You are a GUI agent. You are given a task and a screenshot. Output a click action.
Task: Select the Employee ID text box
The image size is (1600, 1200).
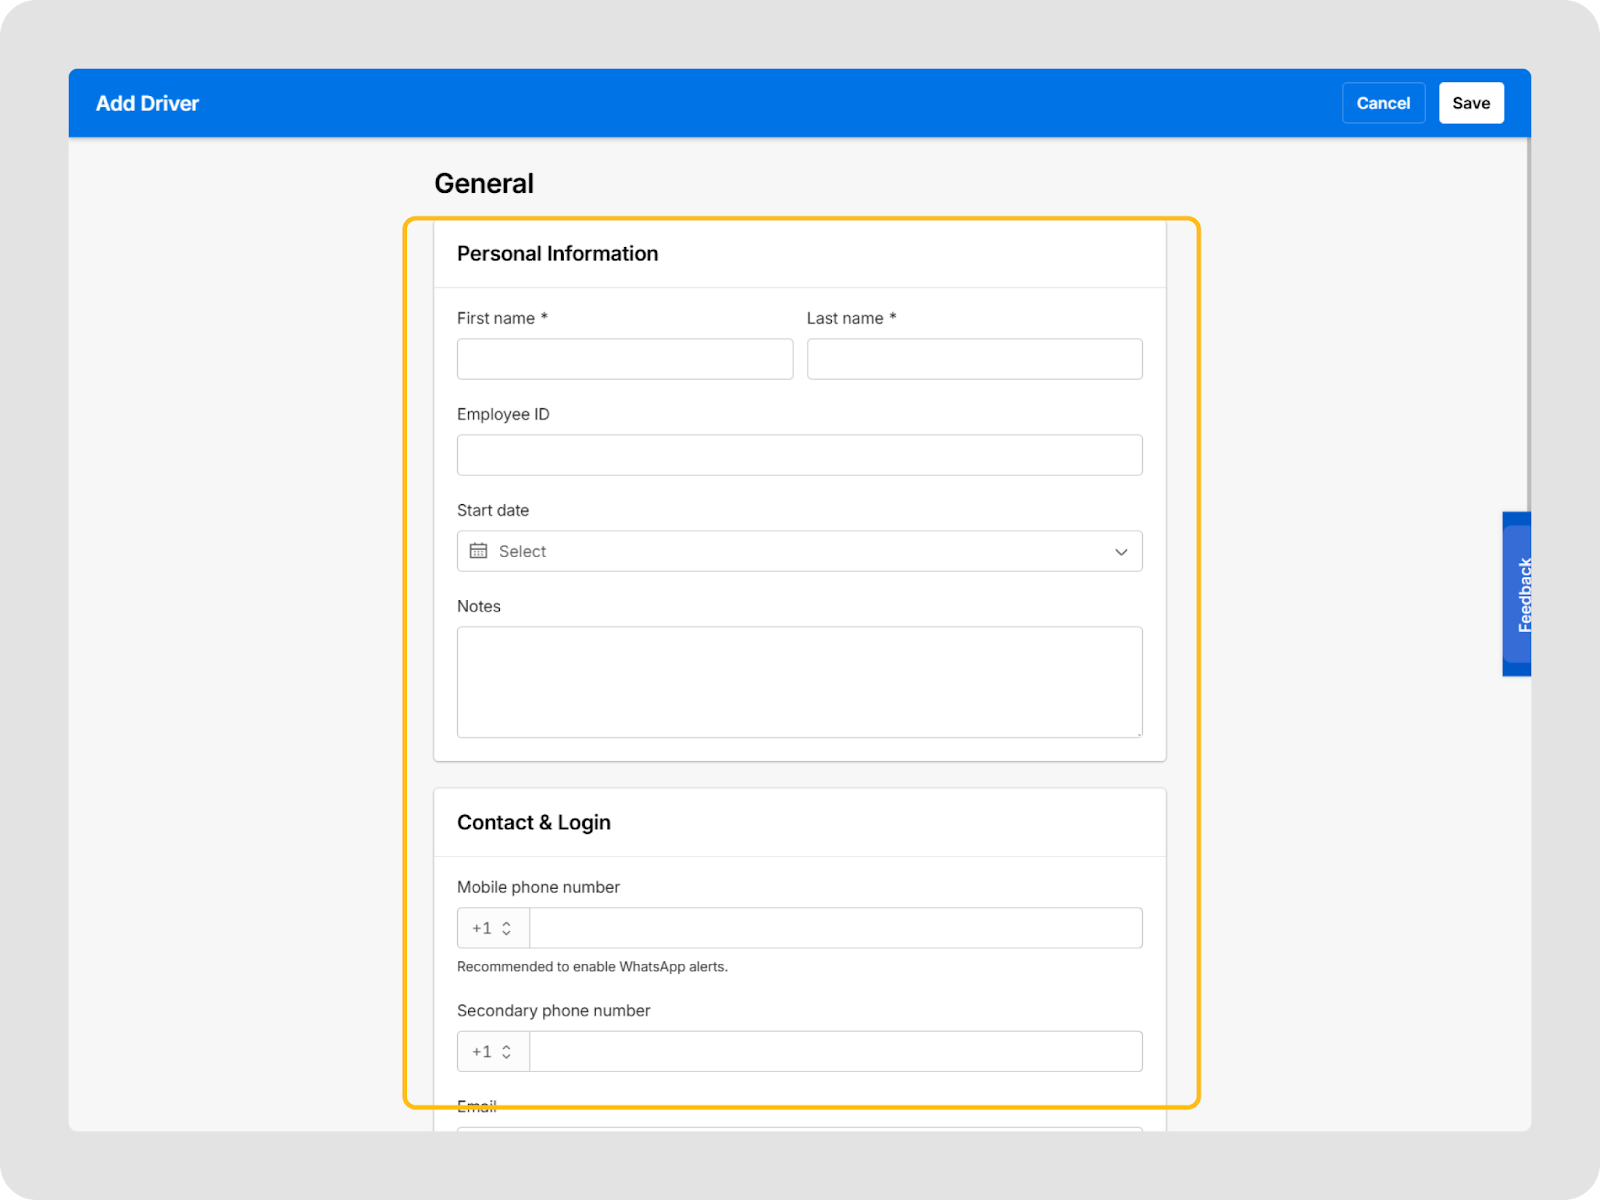799,455
